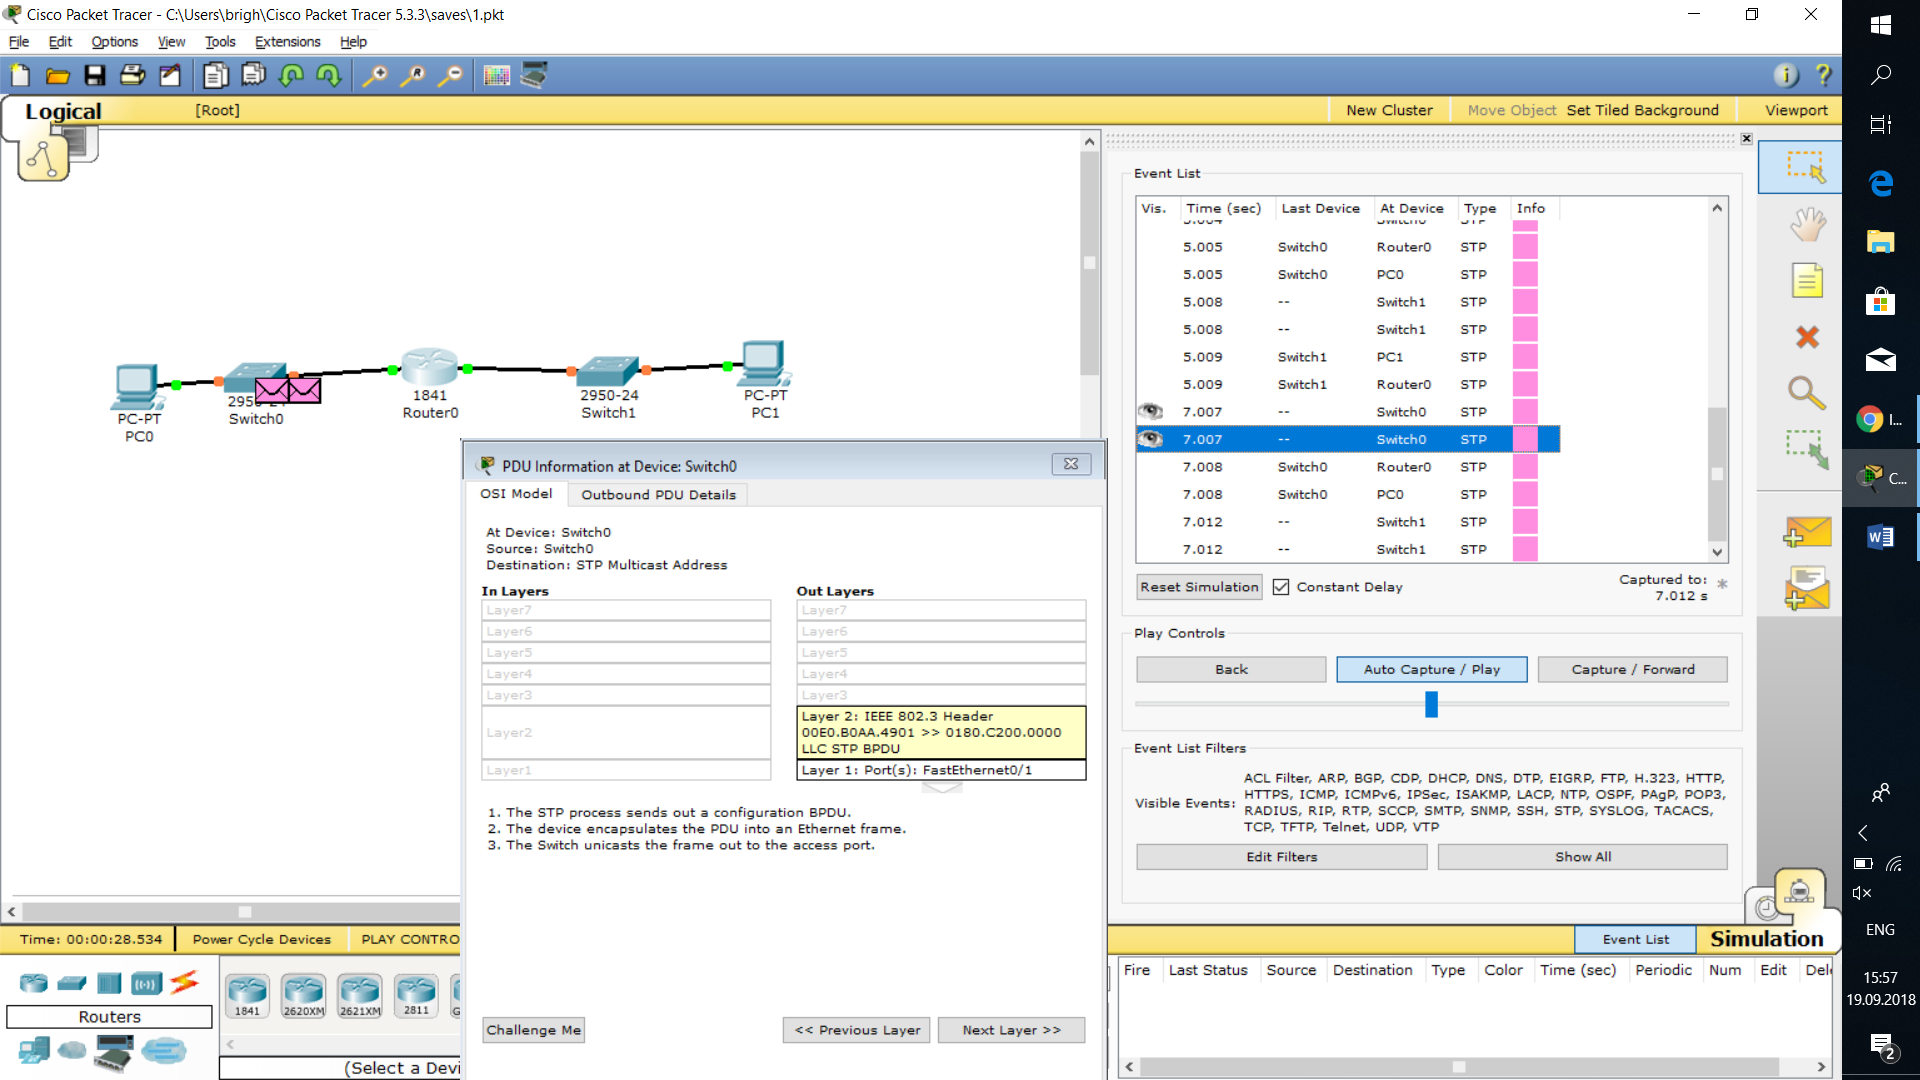Click Set Tiled Background
Screen dimensions: 1920x1080
tap(1642, 110)
